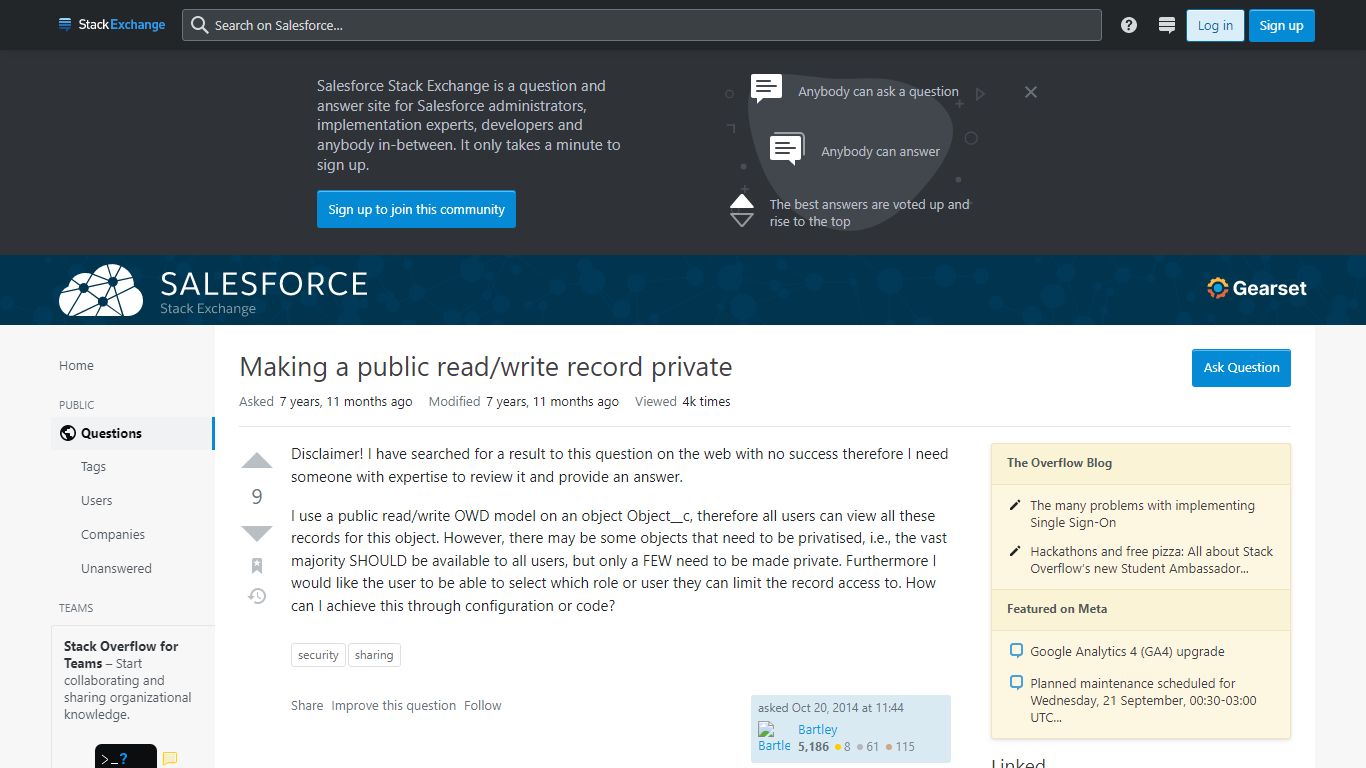The image size is (1366, 768).
Task: Click the Log in button
Action: 1215,25
